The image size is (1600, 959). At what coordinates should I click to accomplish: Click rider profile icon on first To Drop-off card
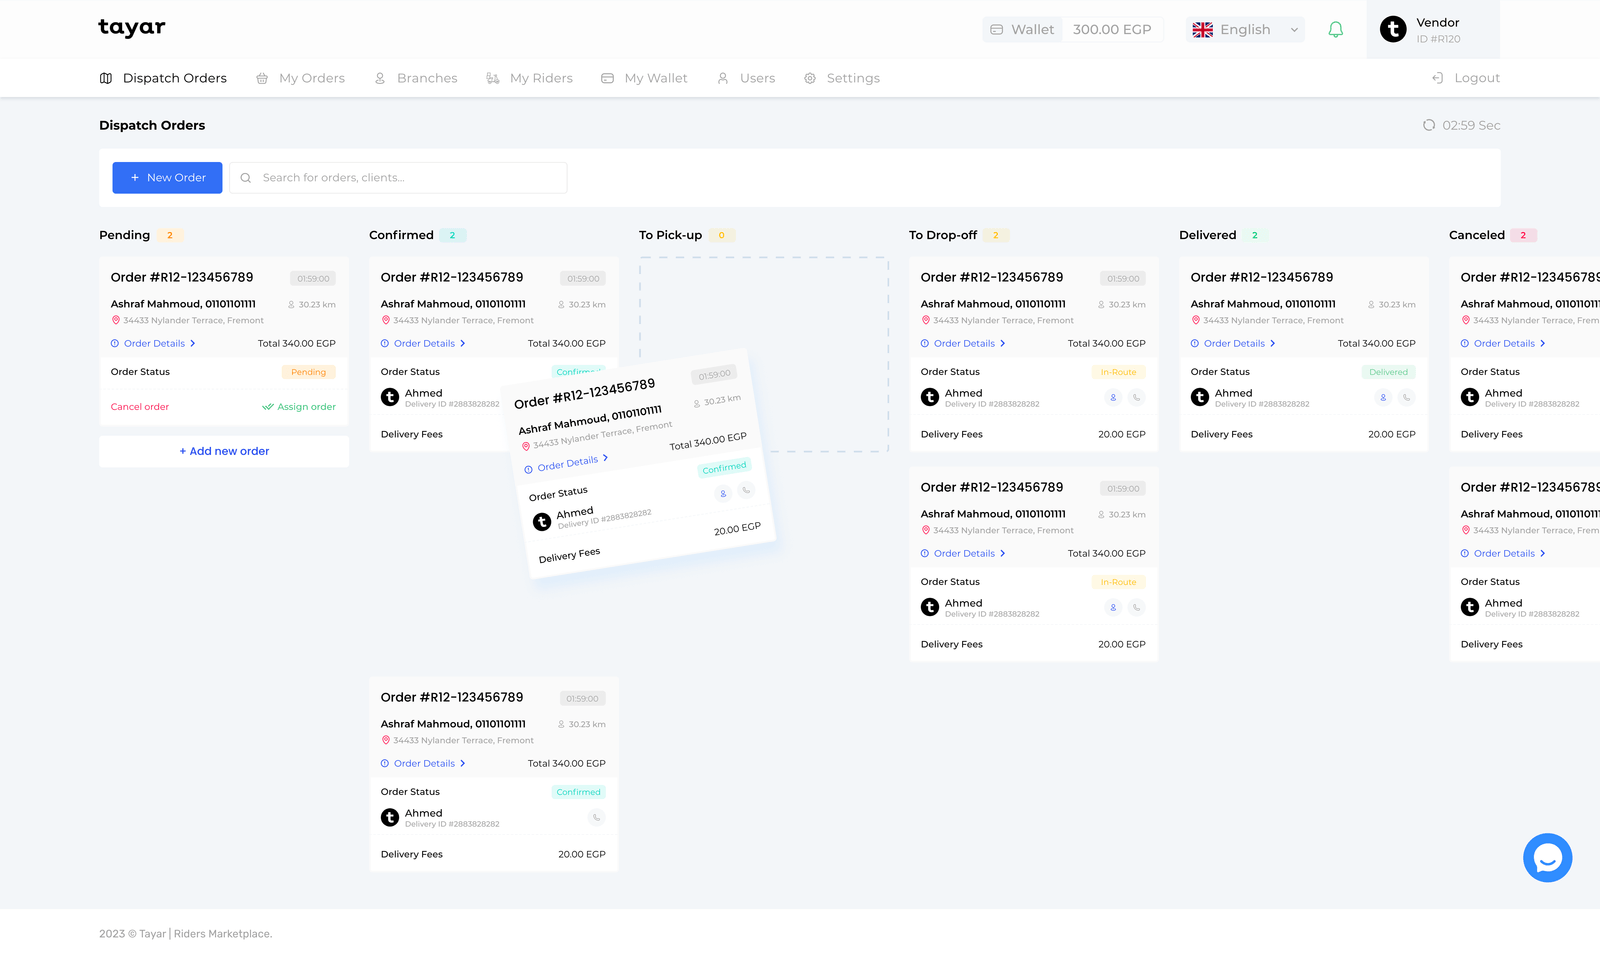click(1113, 398)
